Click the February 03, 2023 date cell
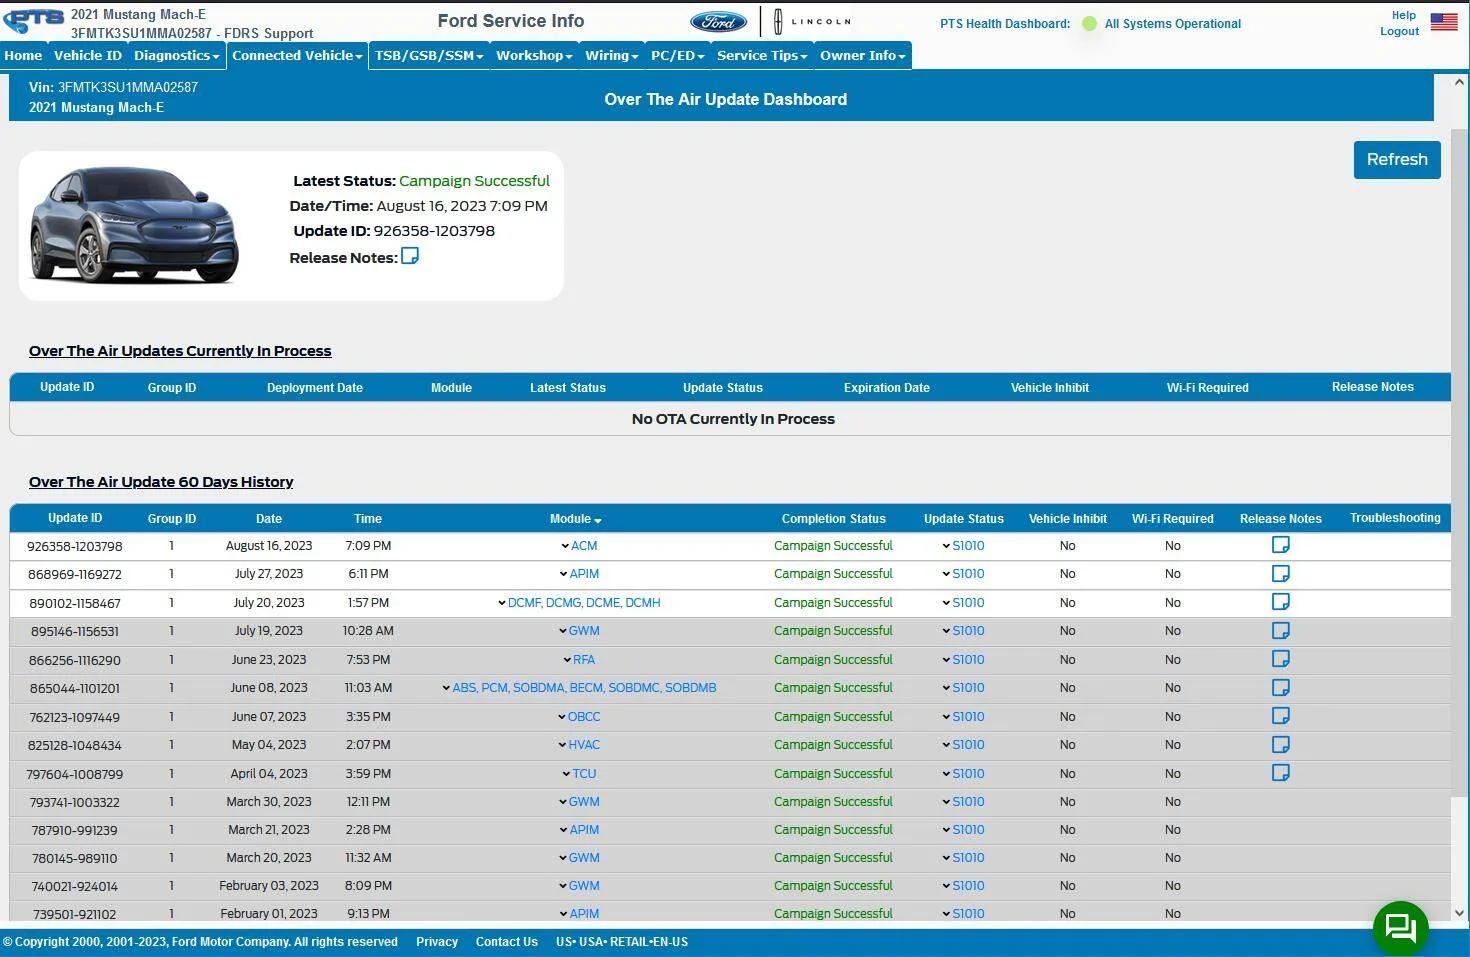The height and width of the screenshot is (957, 1470). (269, 886)
